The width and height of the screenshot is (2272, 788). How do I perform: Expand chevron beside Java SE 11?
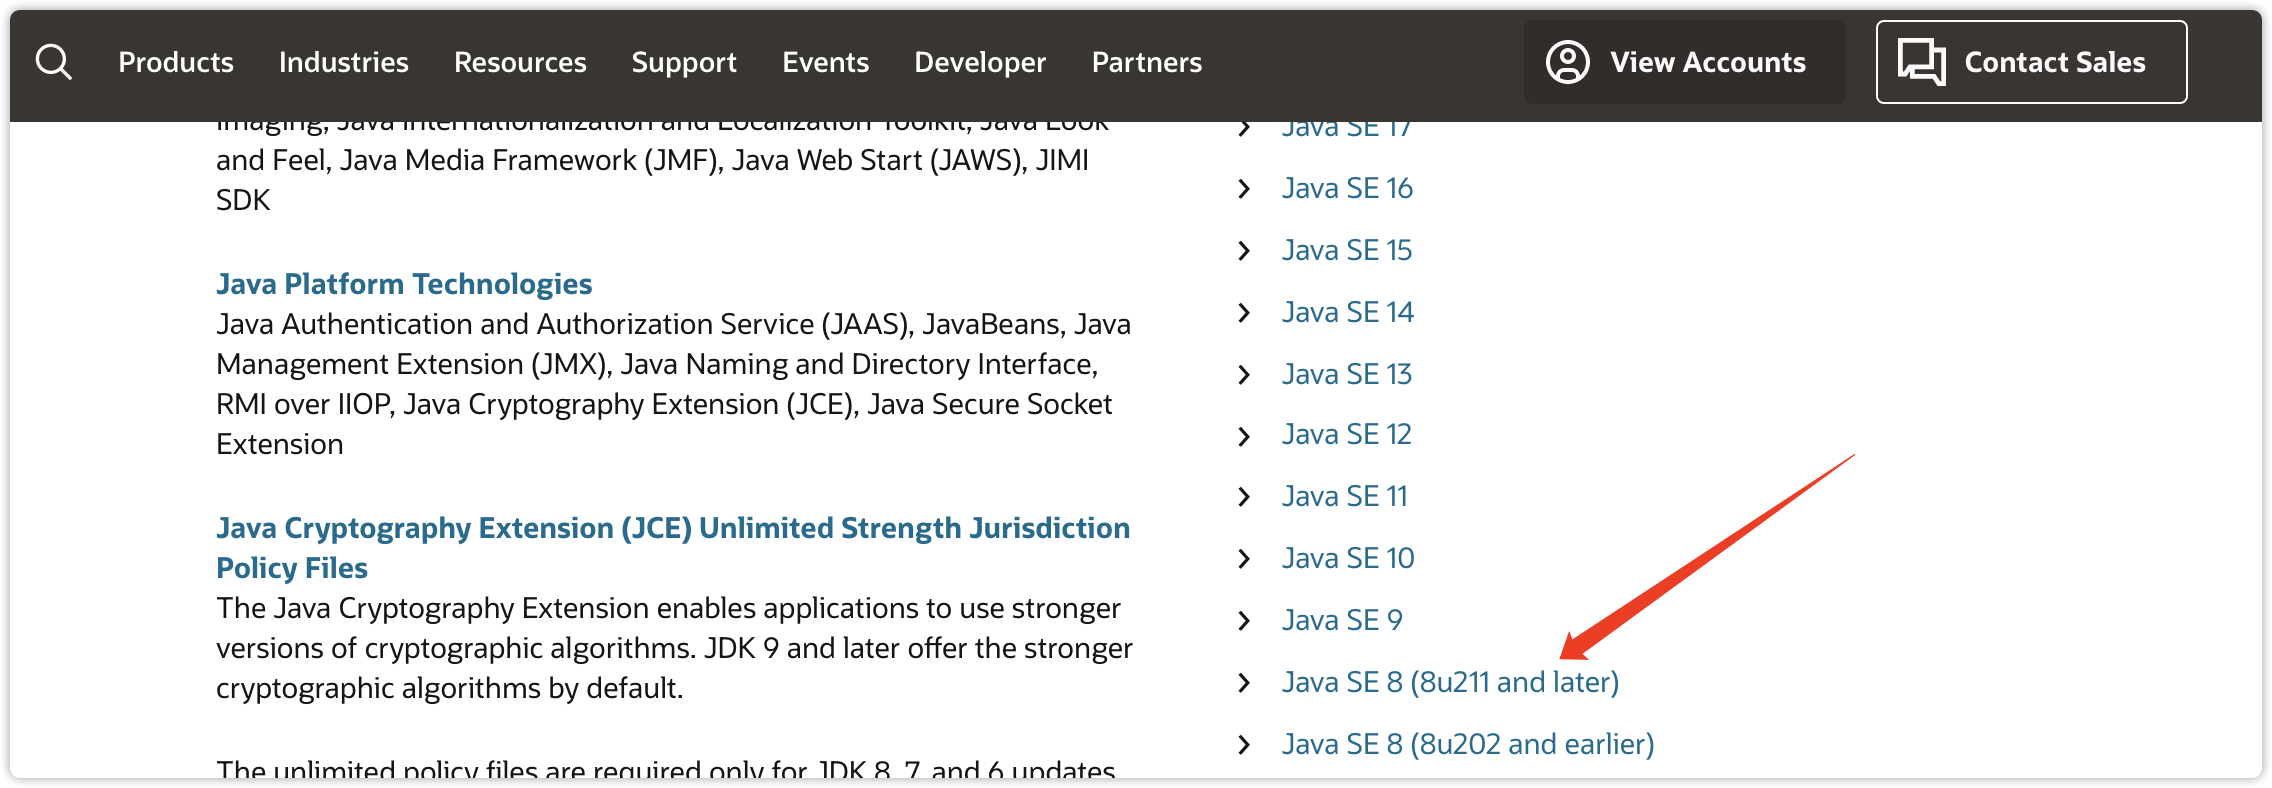click(1244, 497)
